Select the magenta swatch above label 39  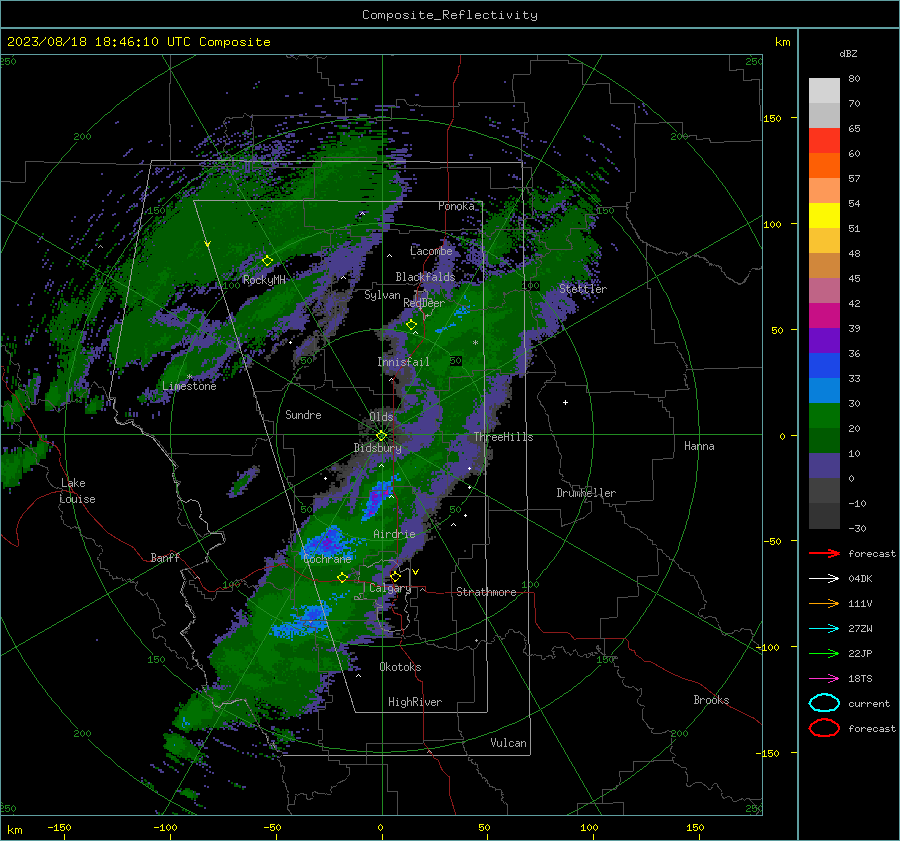point(824,315)
